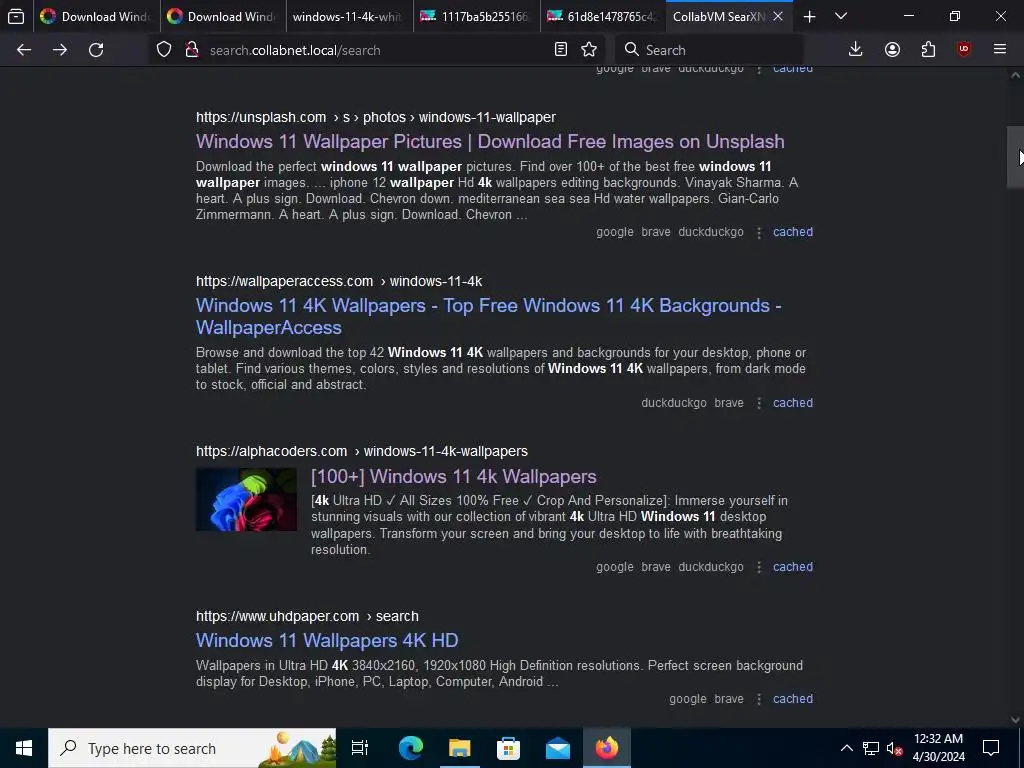The image size is (1024, 768).
Task: Open the uBlock Origin extension
Action: coord(964,50)
